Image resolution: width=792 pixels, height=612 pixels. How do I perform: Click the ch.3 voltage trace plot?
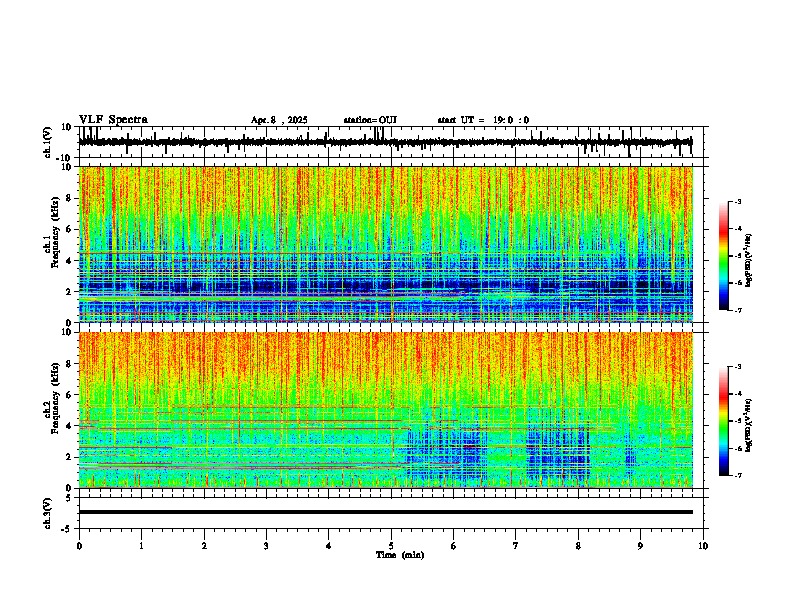tap(393, 513)
